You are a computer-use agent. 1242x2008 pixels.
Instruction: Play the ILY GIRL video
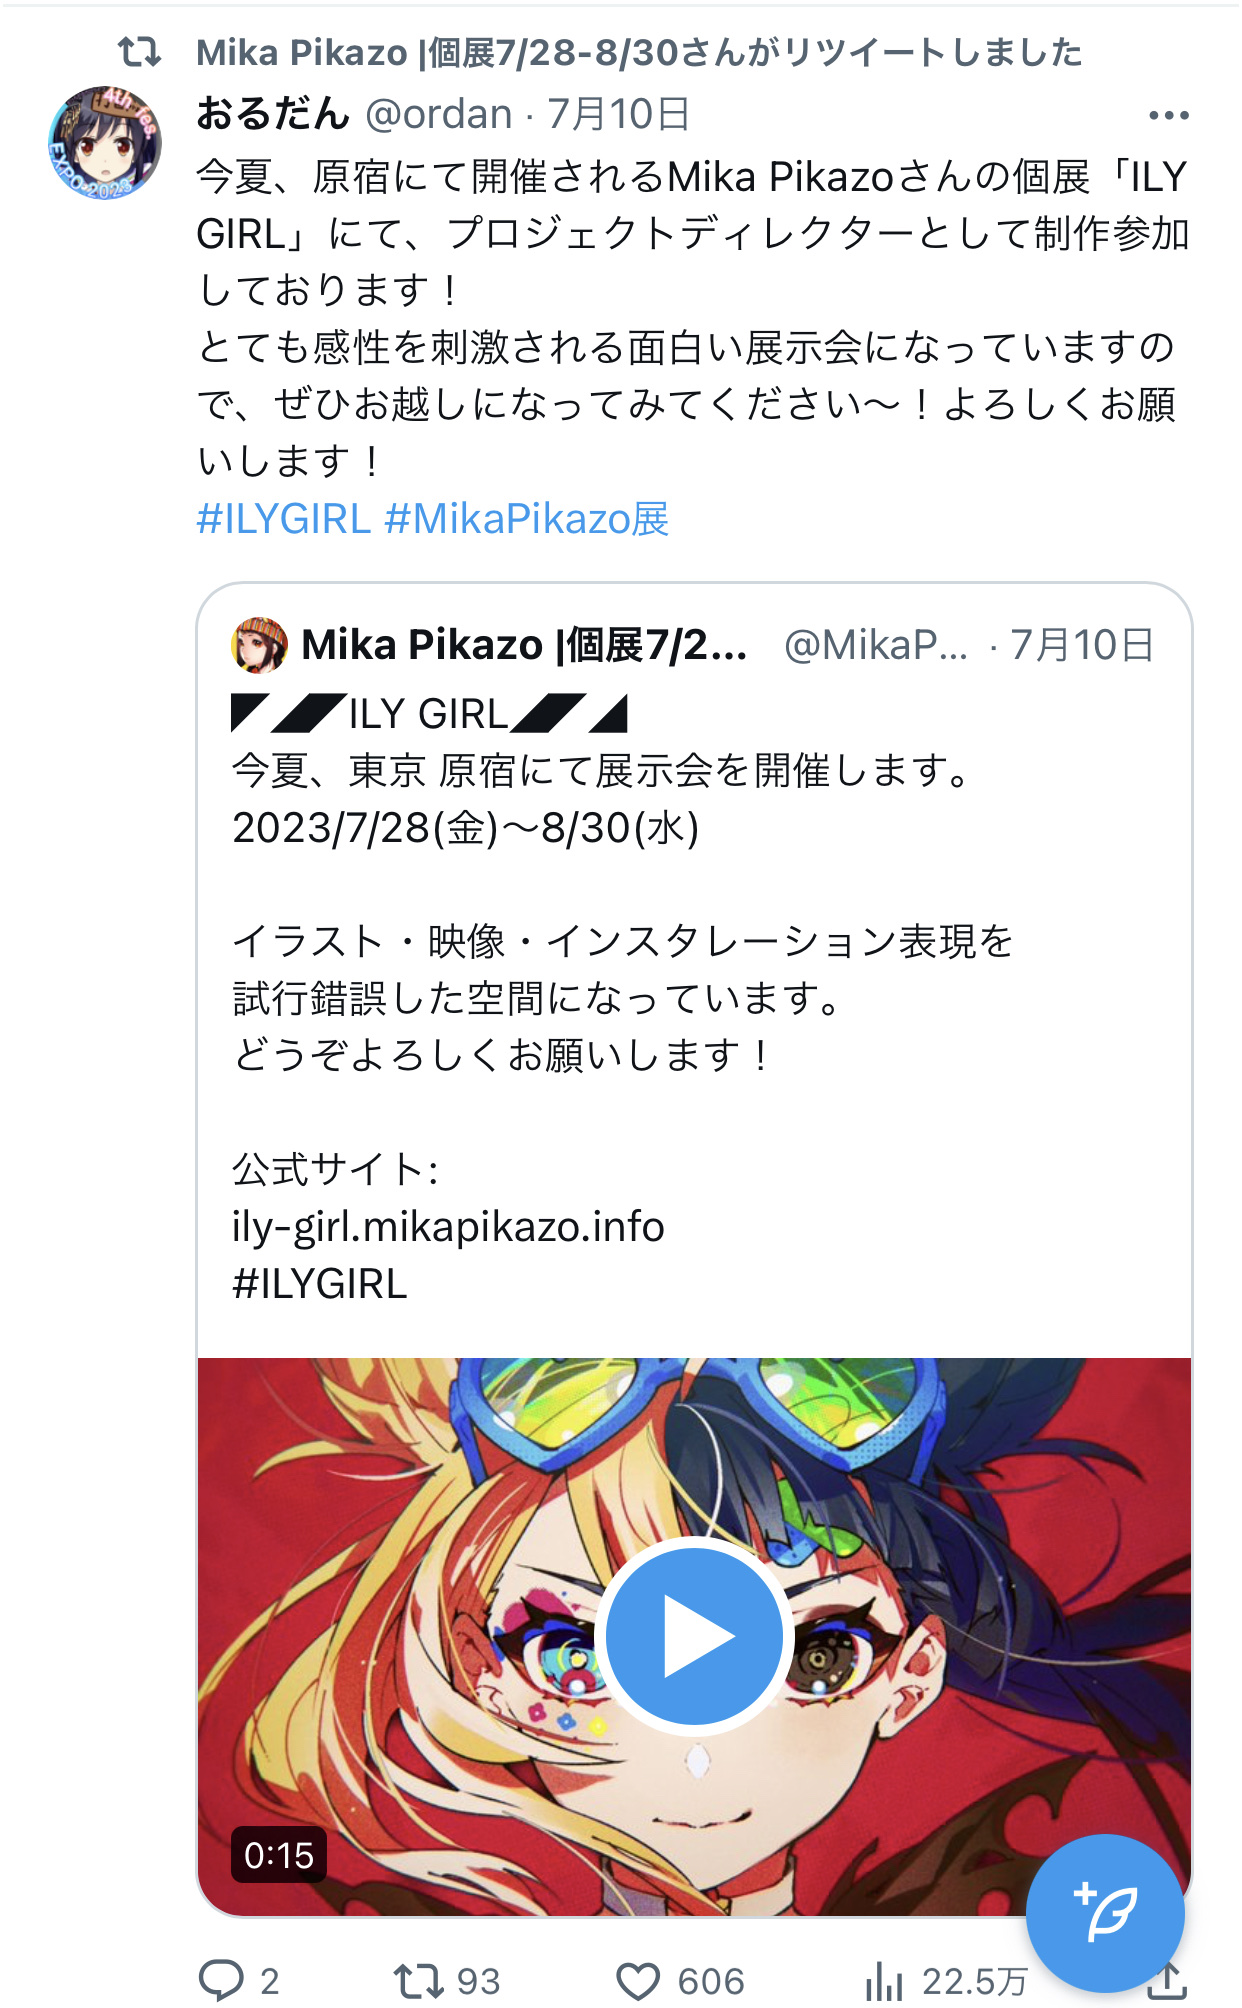pos(694,1635)
